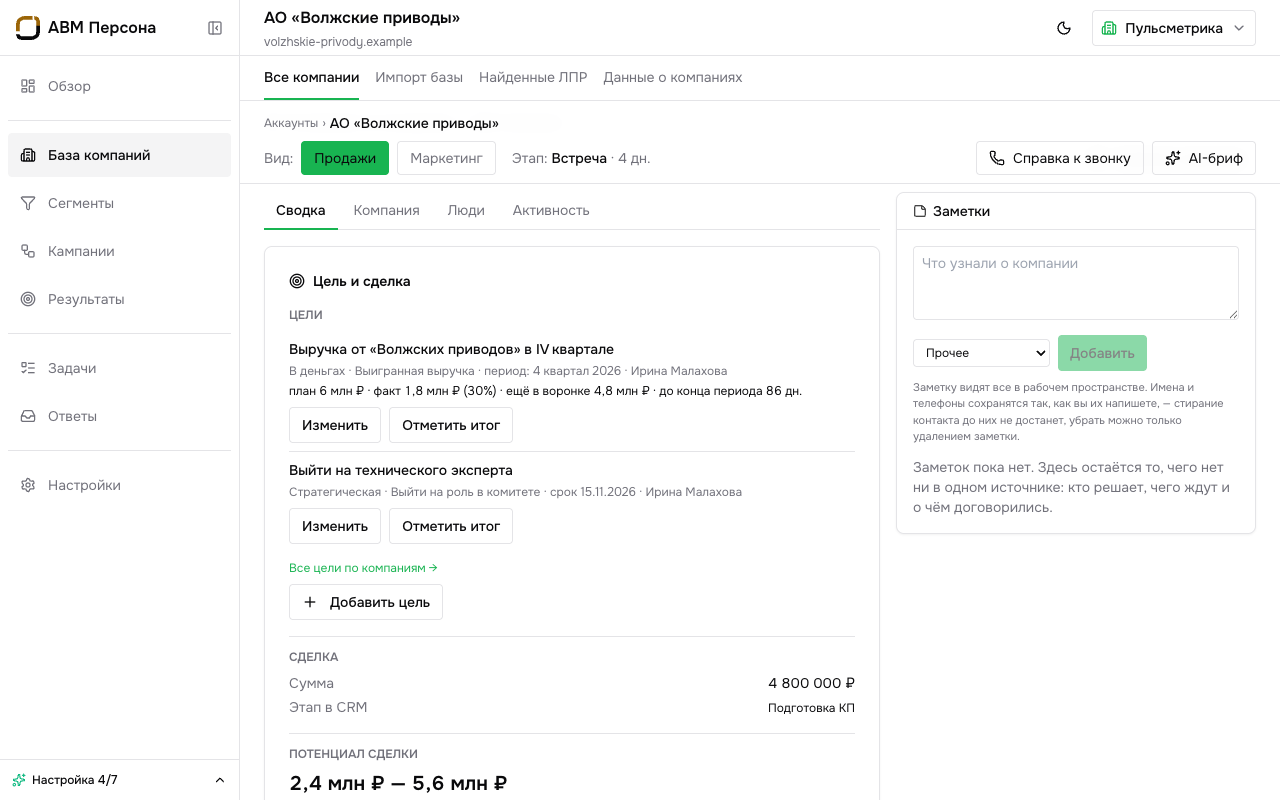Select the Люди tab
Image resolution: width=1280 pixels, height=800 pixels.
[466, 210]
